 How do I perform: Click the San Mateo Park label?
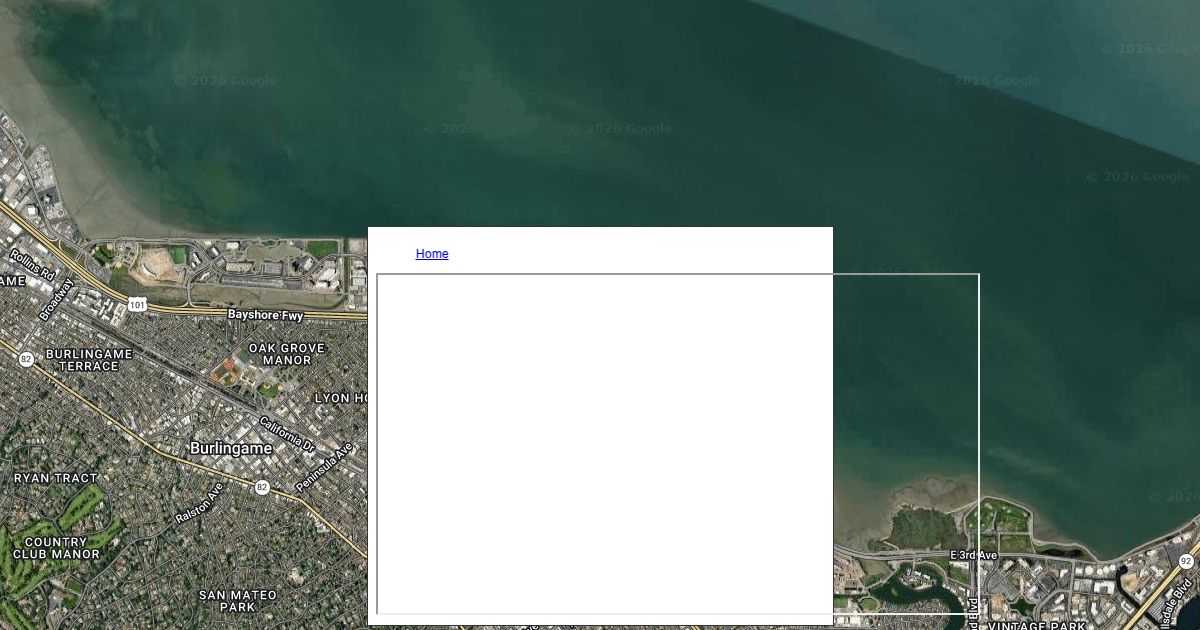(238, 601)
